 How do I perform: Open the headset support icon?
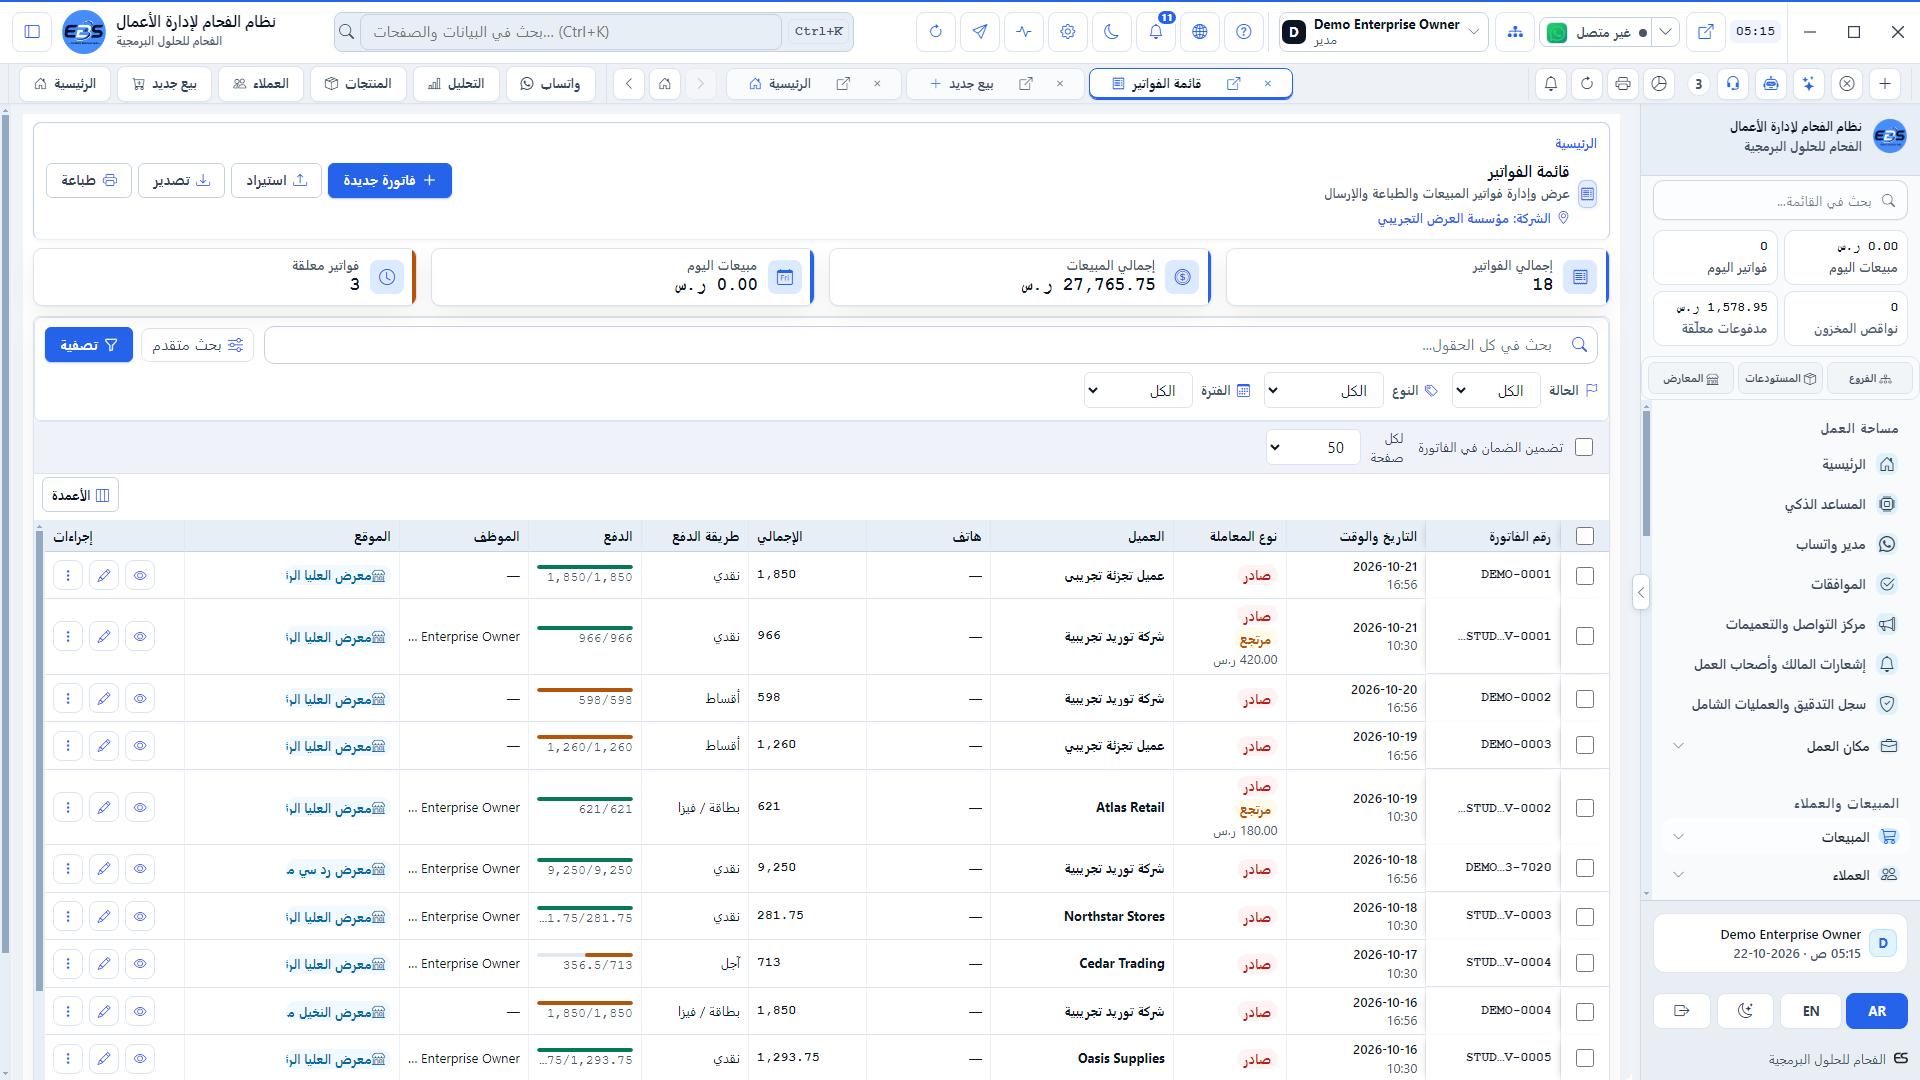[x=1733, y=84]
